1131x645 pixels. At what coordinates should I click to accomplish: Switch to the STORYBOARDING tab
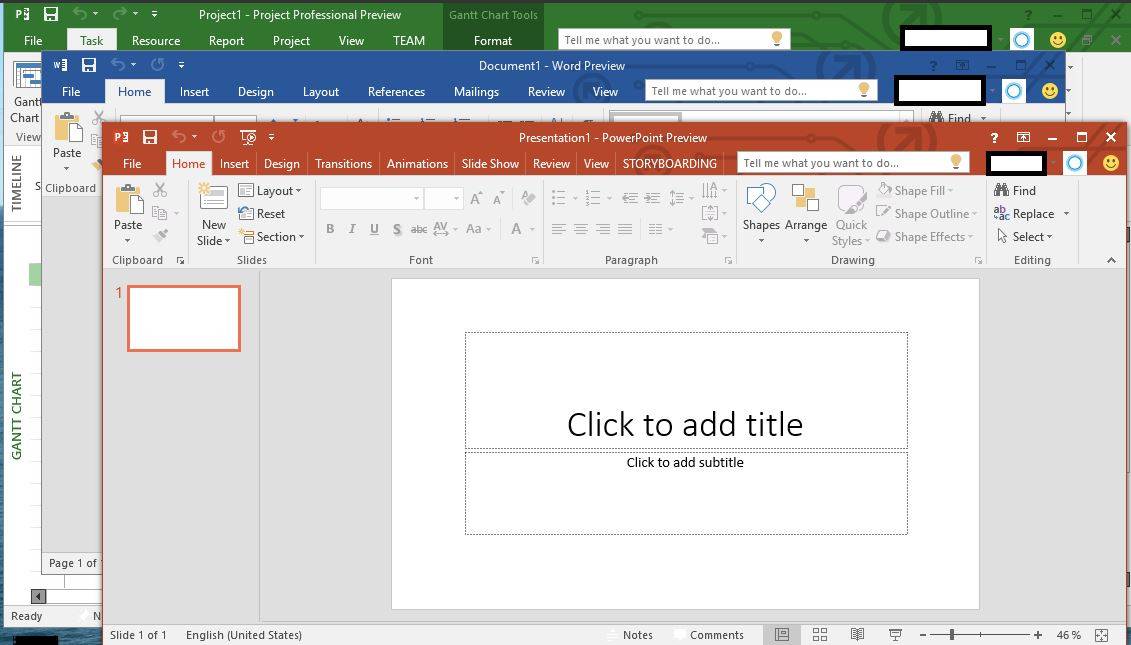pyautogui.click(x=669, y=164)
